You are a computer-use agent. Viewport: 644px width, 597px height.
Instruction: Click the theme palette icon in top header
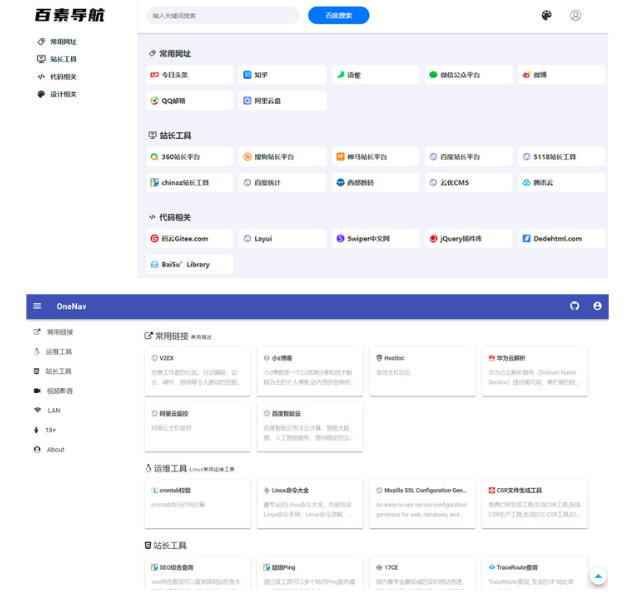[546, 15]
